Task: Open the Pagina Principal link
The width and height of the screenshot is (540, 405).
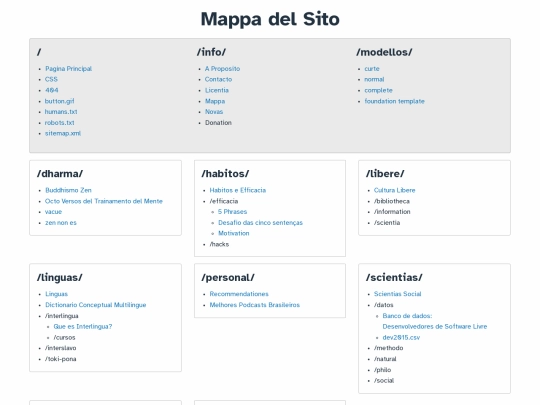Action: pos(69,69)
